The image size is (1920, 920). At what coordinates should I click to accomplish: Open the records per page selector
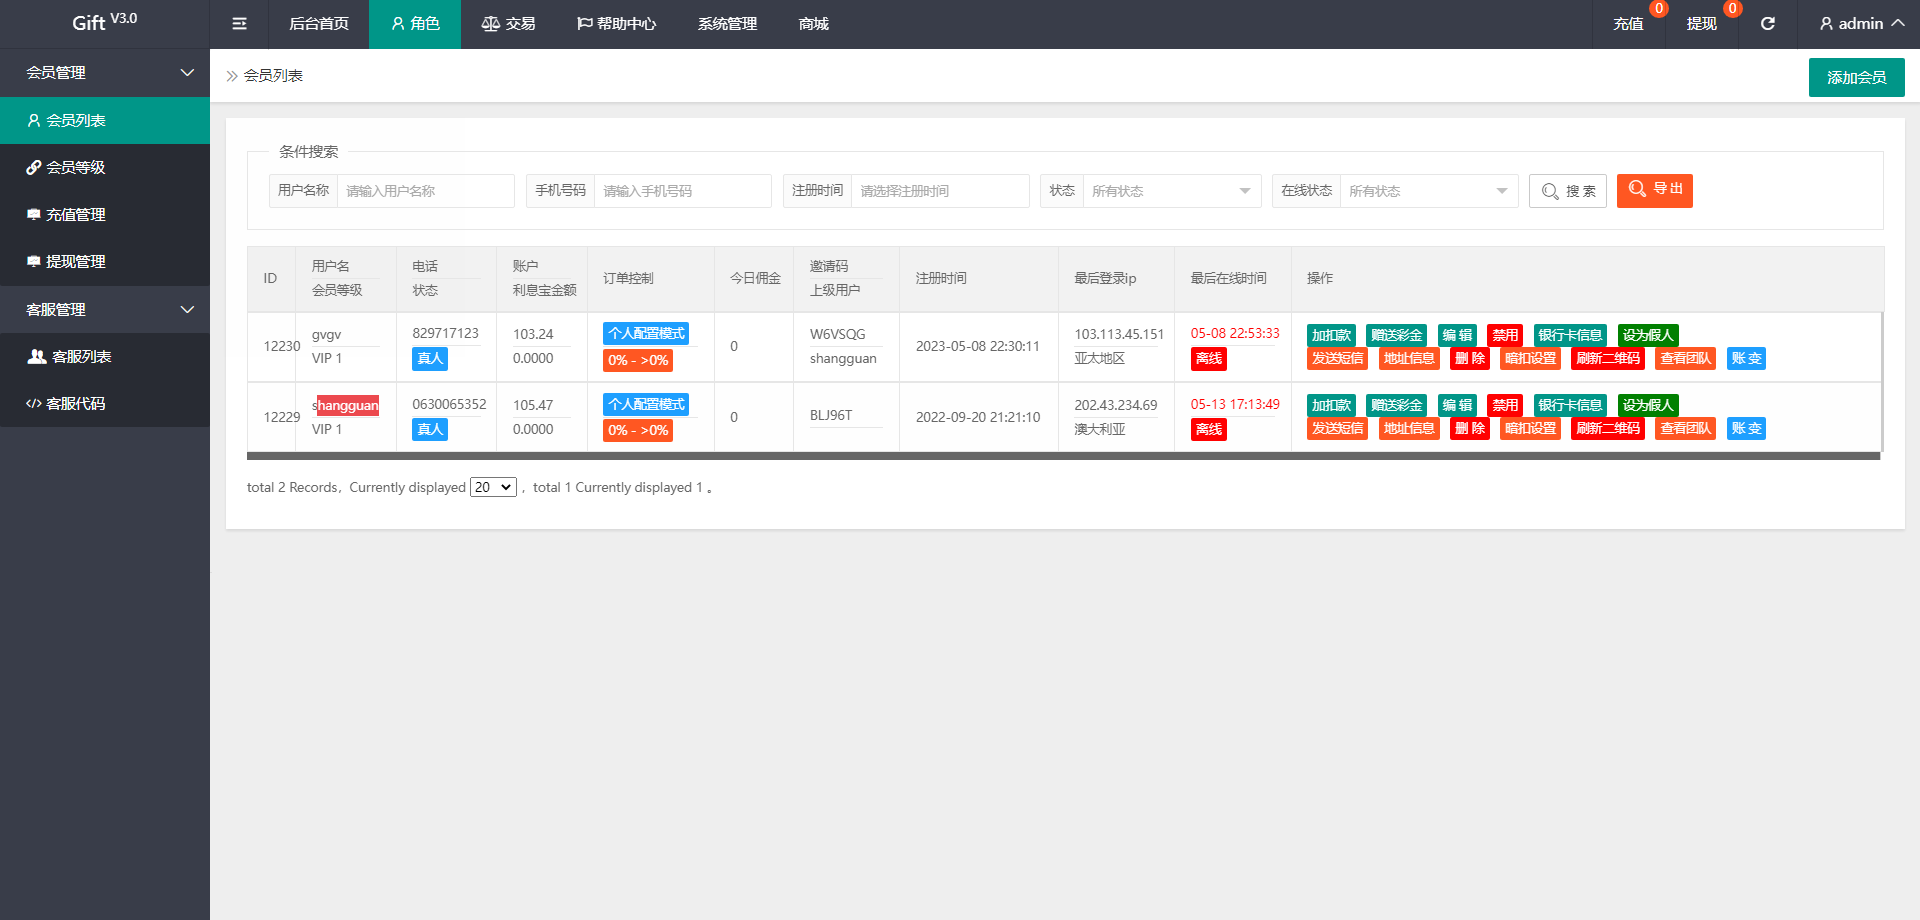(493, 488)
